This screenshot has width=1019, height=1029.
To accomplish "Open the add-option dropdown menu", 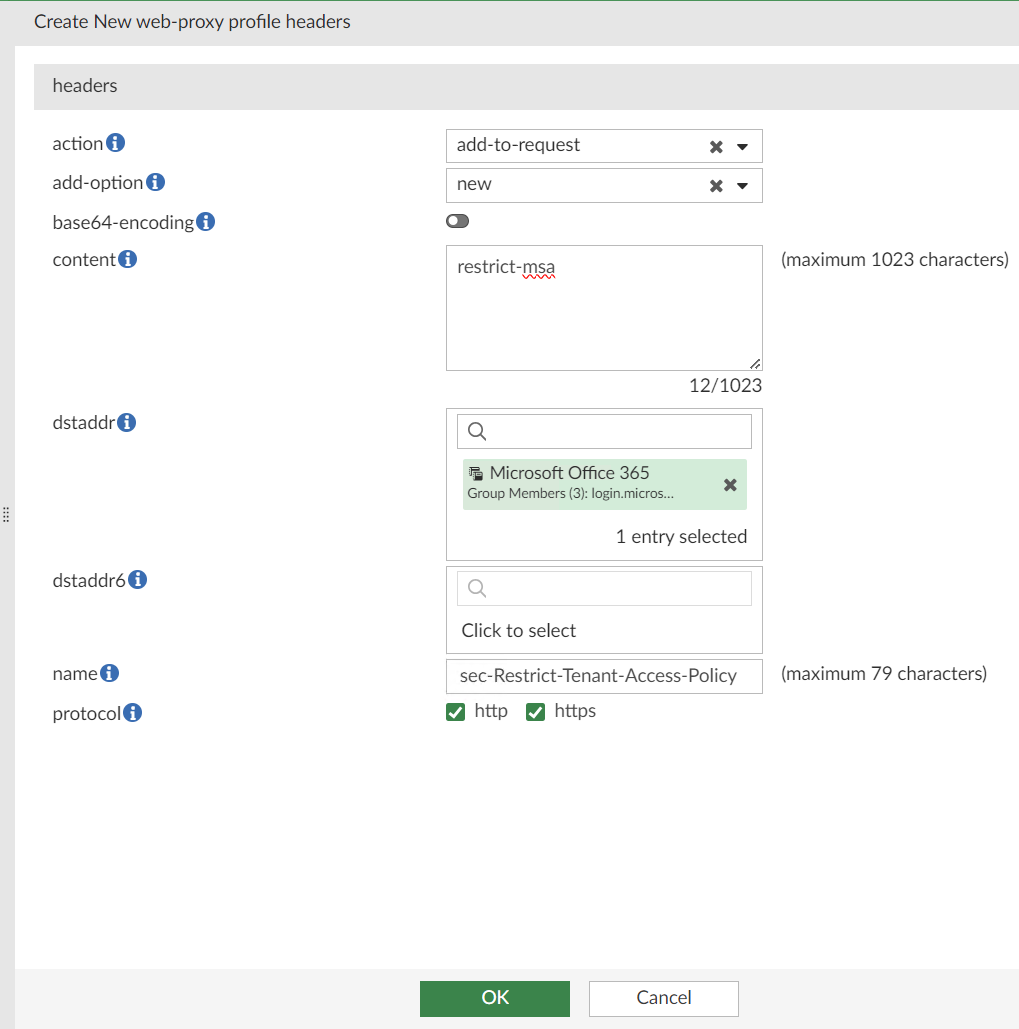I will [742, 184].
